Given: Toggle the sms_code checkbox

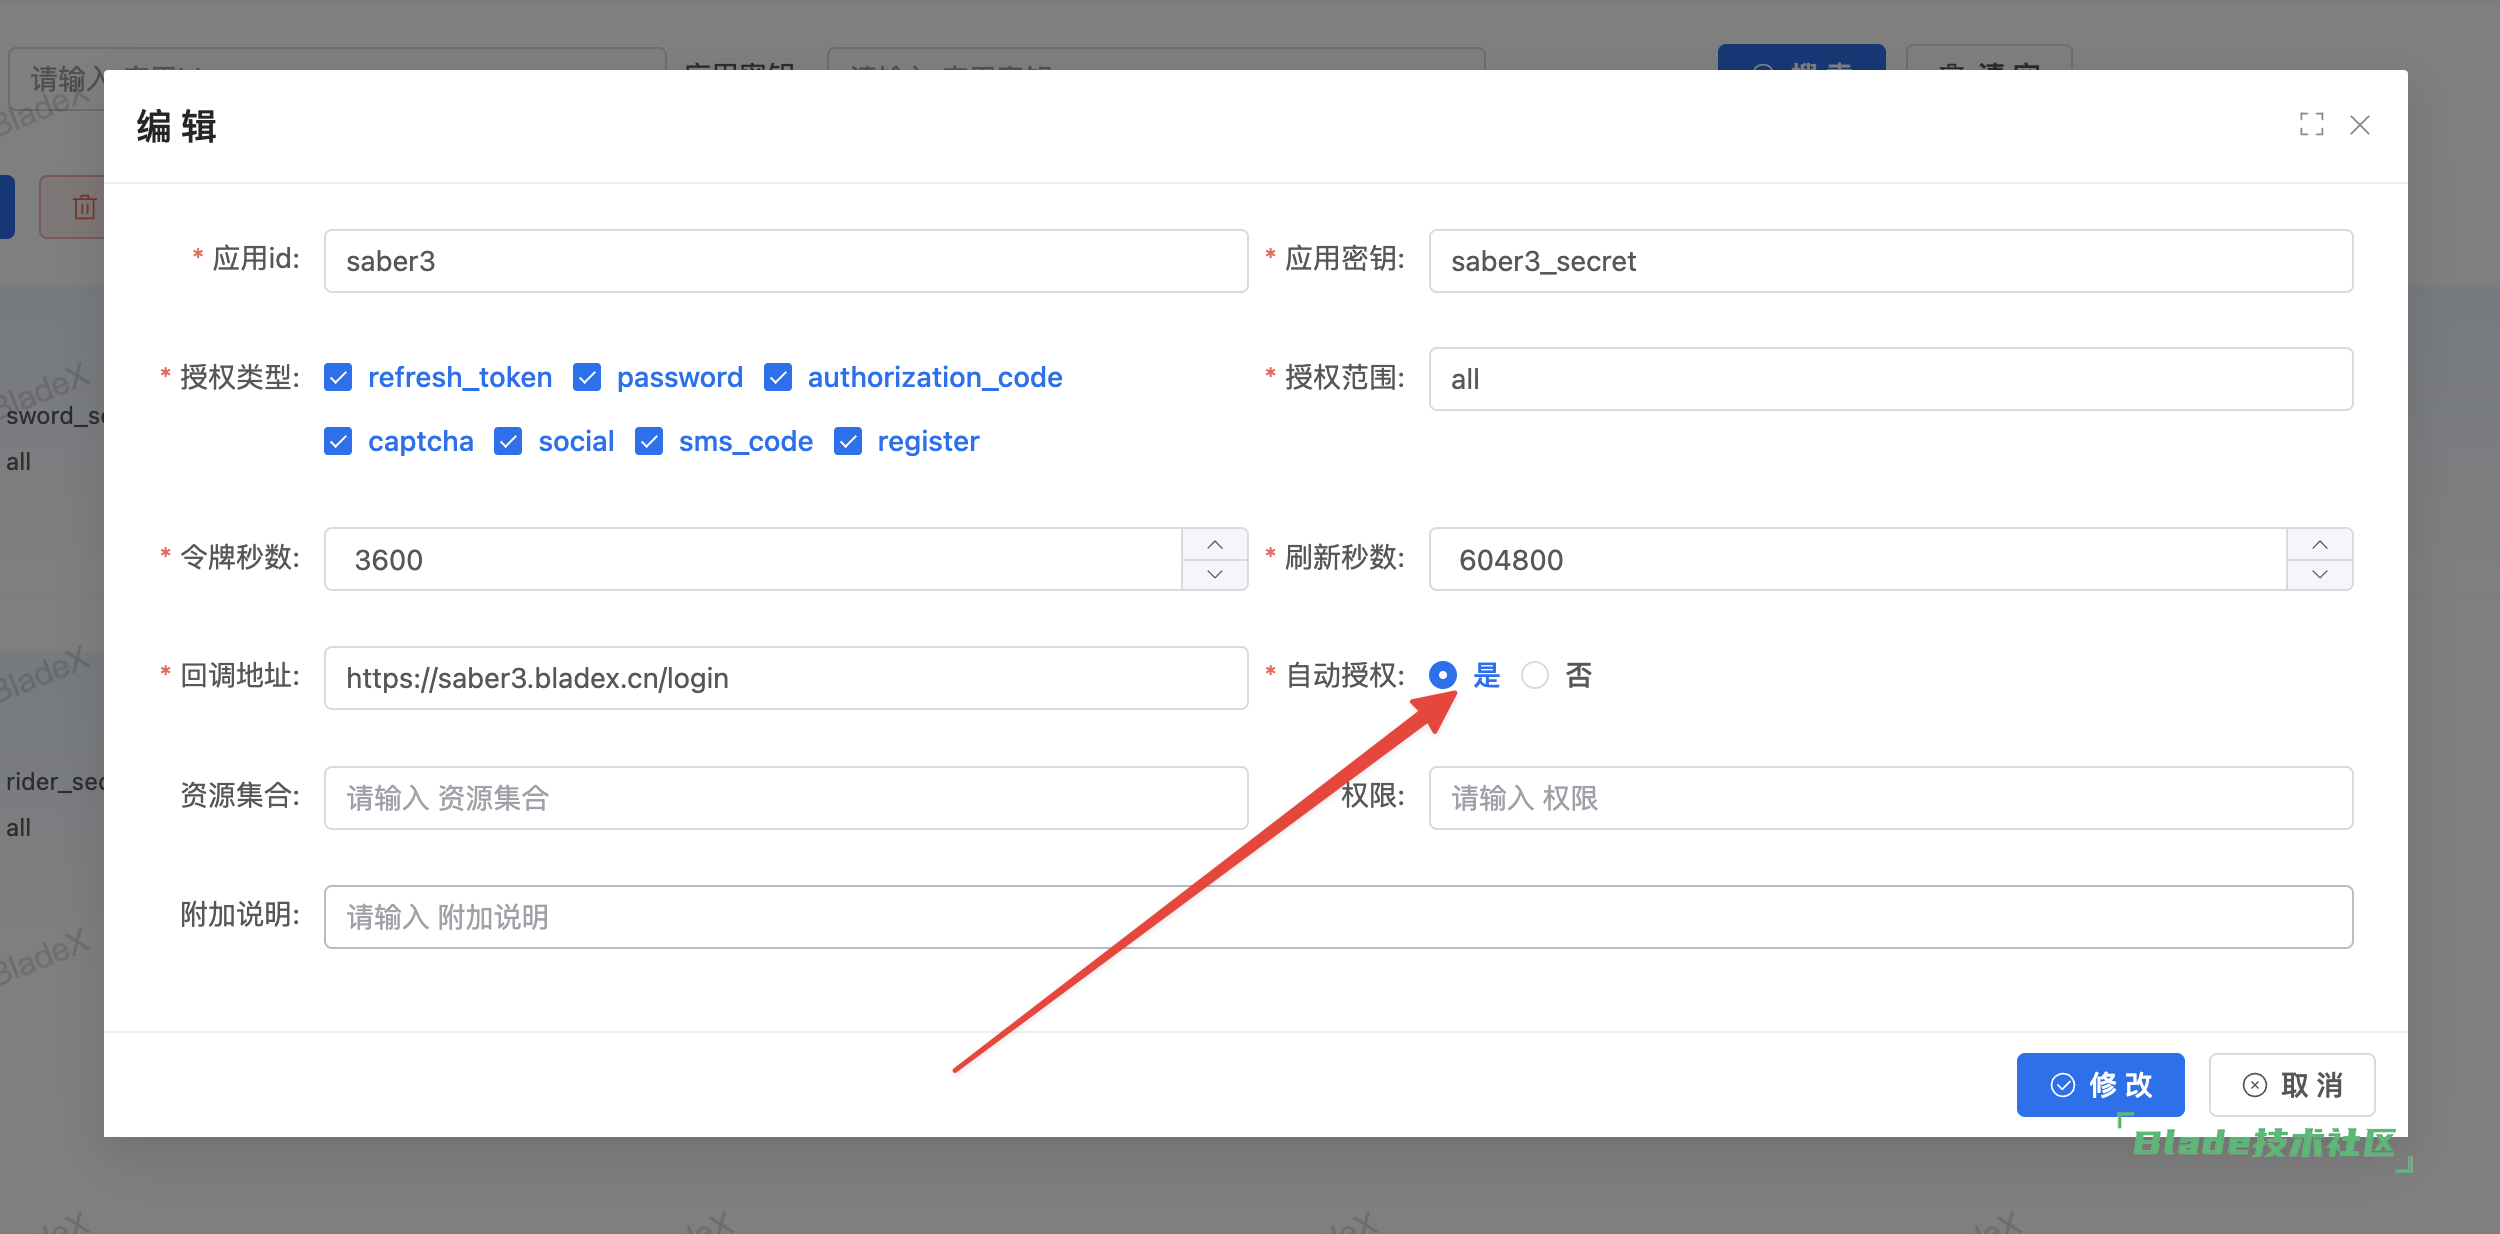Looking at the screenshot, I should 649,441.
